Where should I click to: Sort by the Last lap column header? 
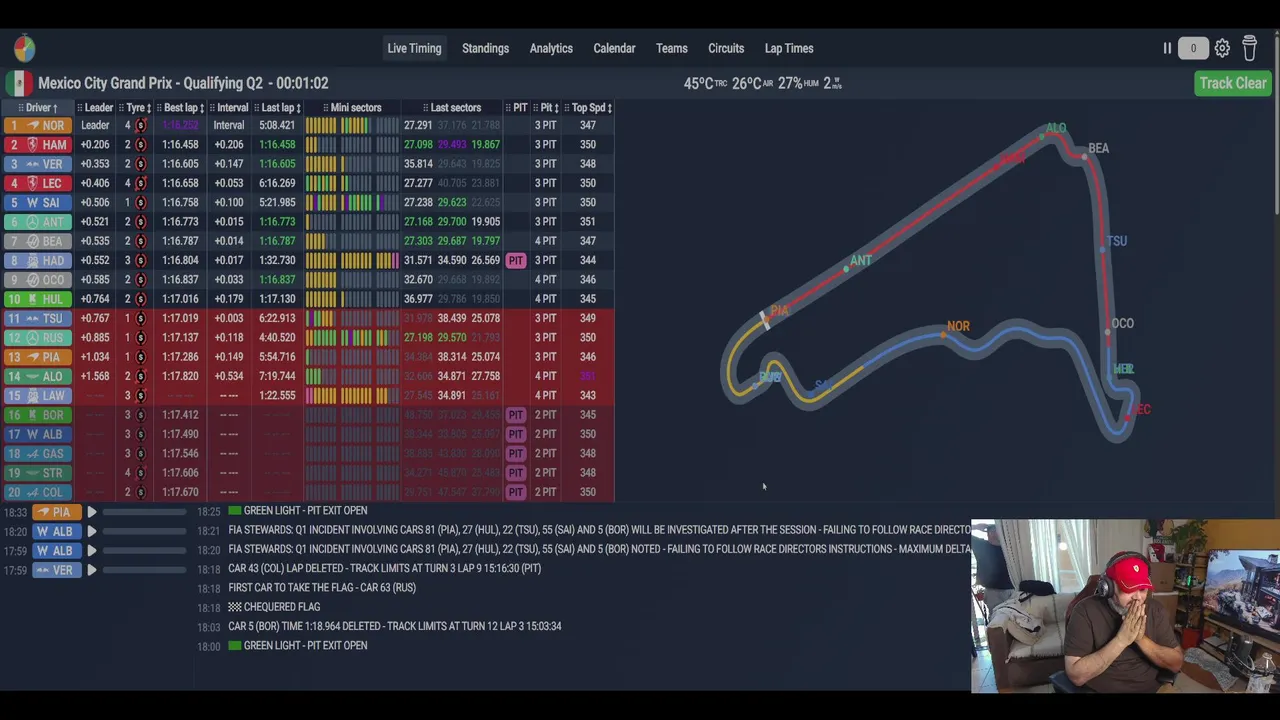pos(277,108)
